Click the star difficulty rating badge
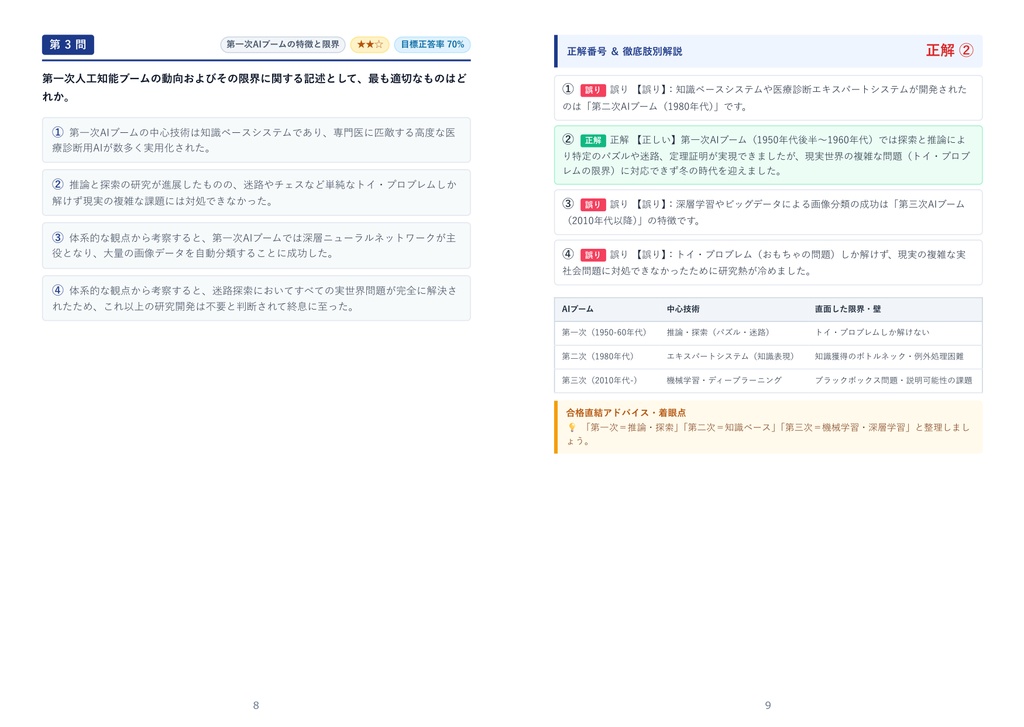Image resolution: width=1024 pixels, height=727 pixels. (370, 44)
